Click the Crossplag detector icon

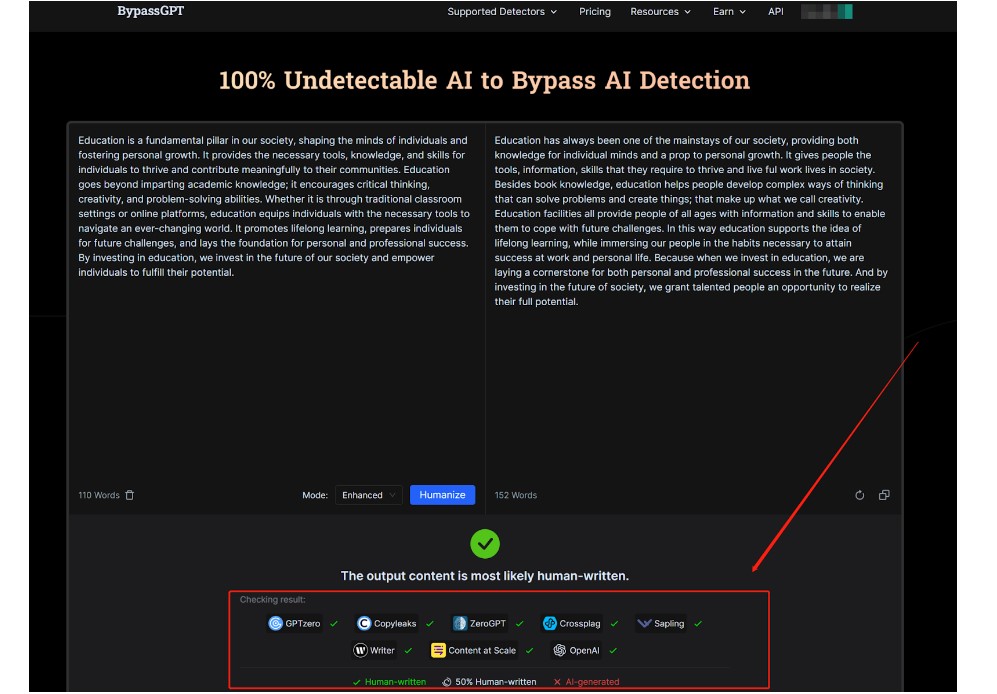click(549, 623)
